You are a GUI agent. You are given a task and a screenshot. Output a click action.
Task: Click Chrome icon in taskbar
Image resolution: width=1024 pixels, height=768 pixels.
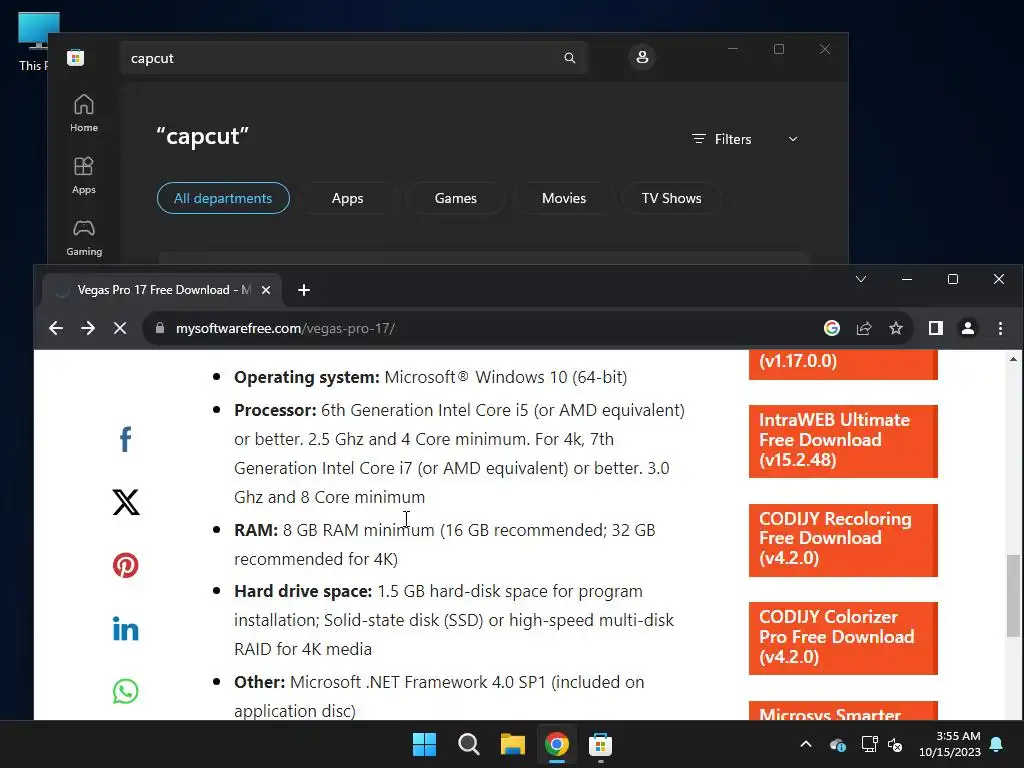556,744
